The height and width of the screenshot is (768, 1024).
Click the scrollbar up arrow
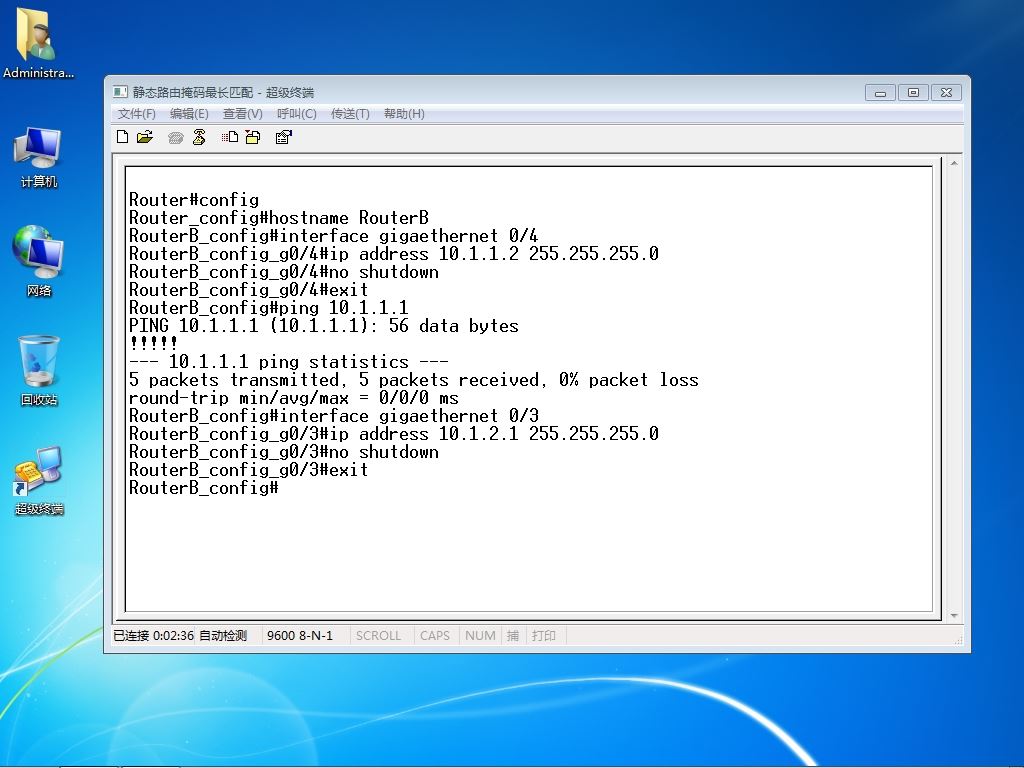click(954, 163)
